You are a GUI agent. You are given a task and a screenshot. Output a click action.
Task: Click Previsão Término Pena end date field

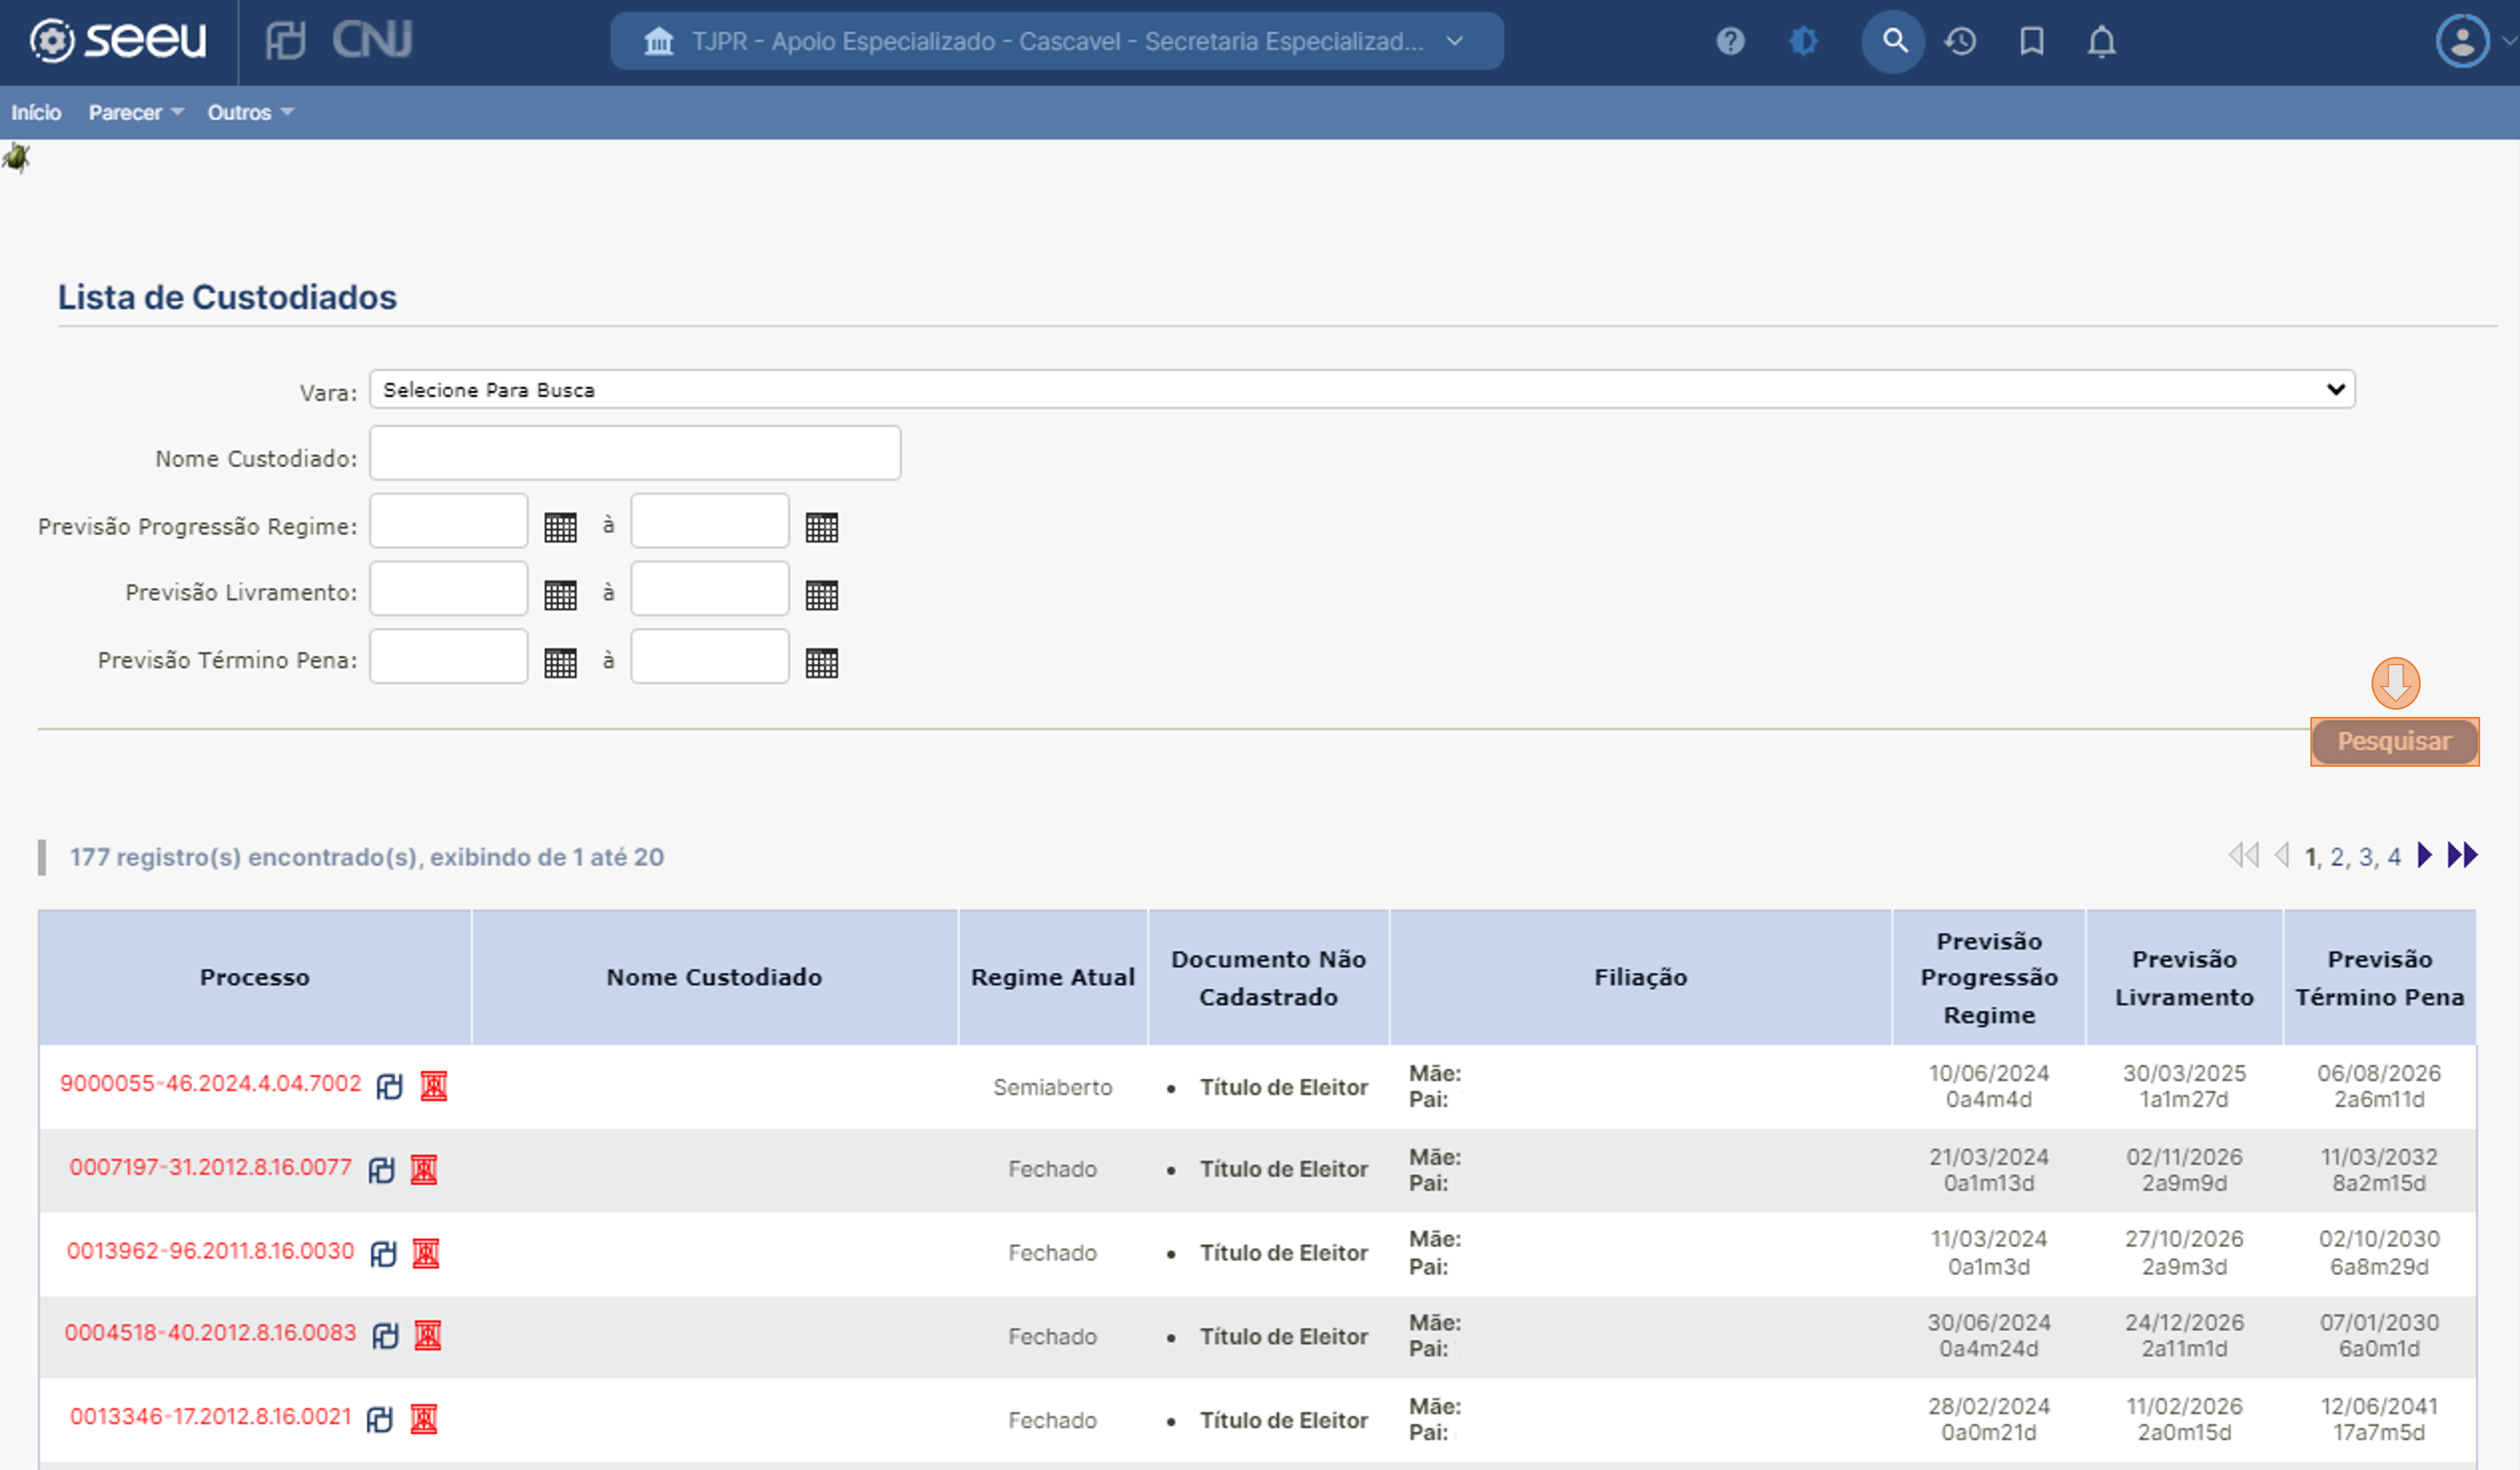[x=710, y=656]
